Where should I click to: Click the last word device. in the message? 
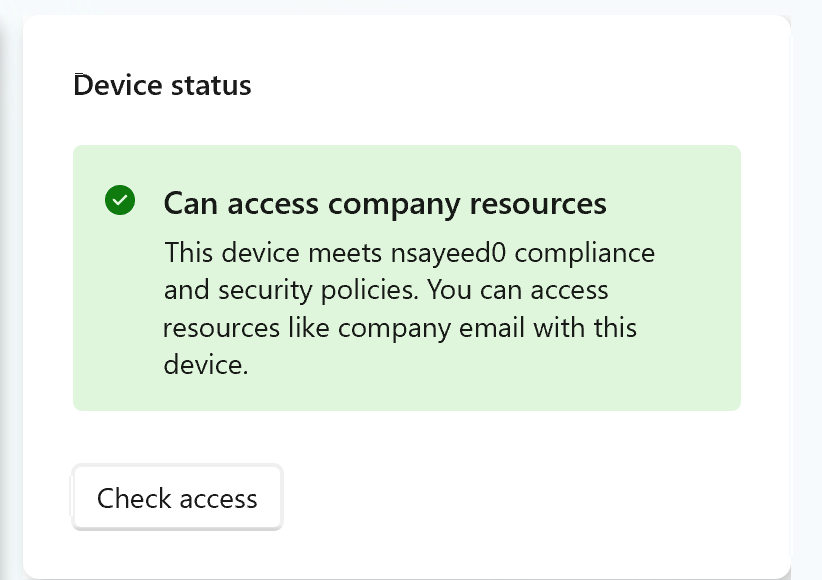pos(205,366)
